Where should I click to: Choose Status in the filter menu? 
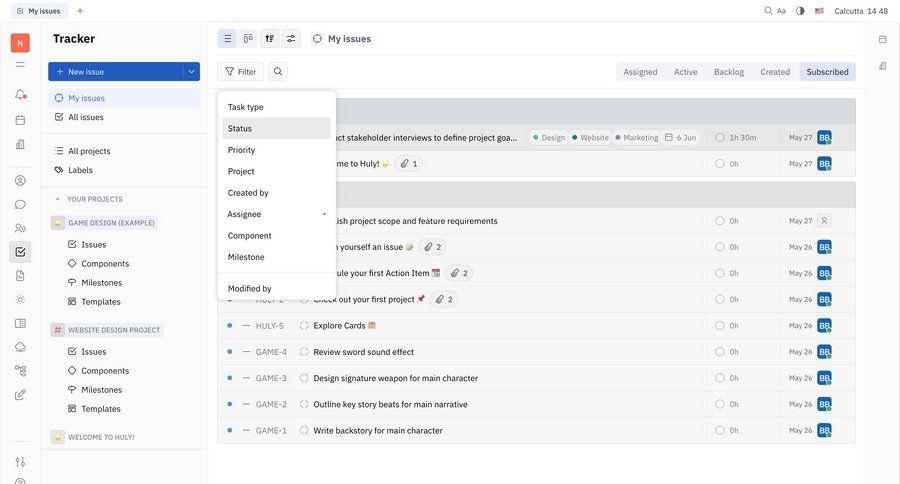point(277,129)
